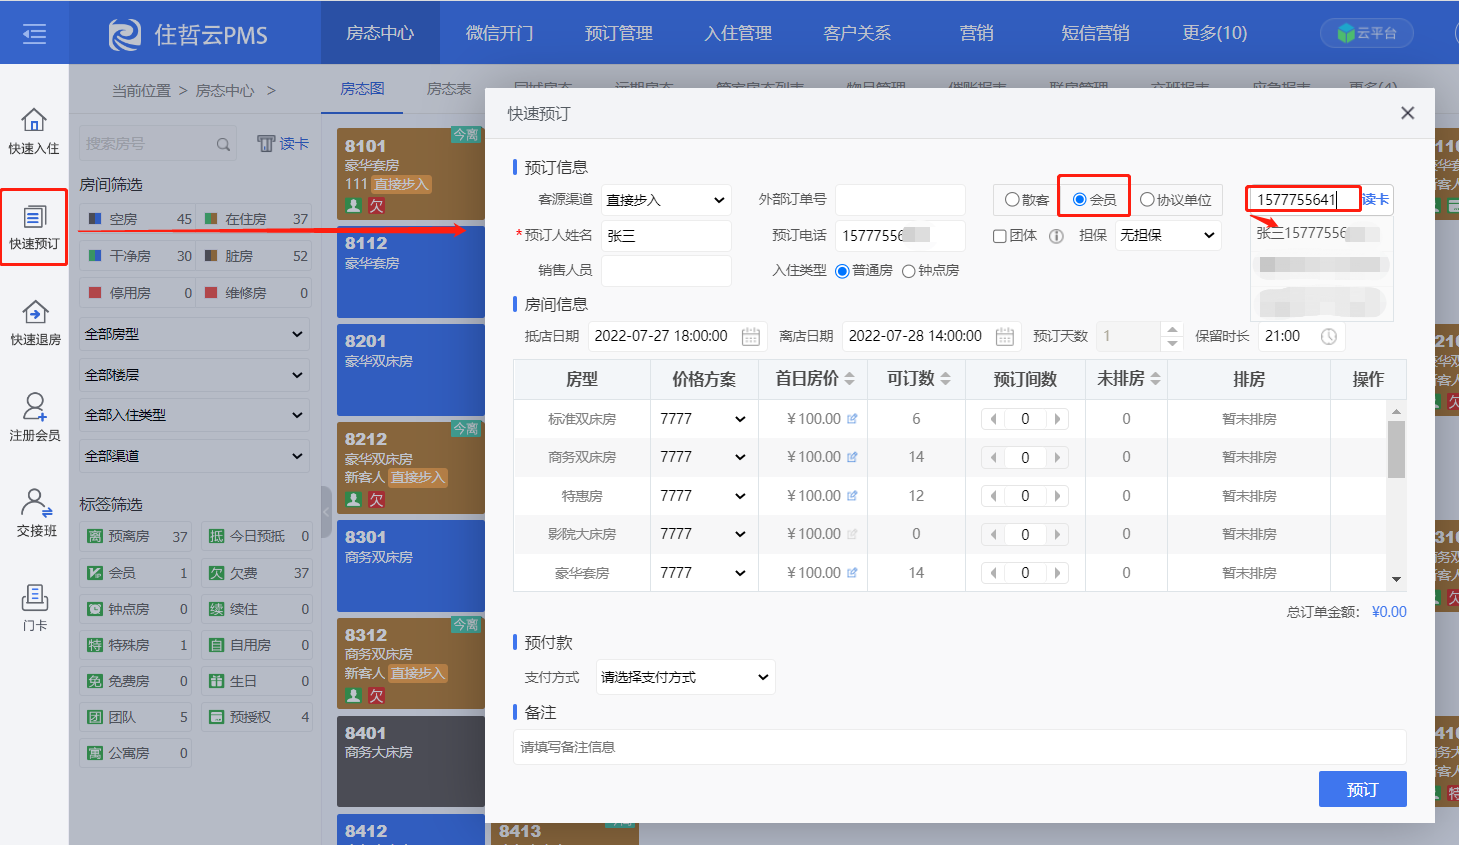Click info icon next to 团体
This screenshot has height=845, width=1459.
coord(1056,236)
